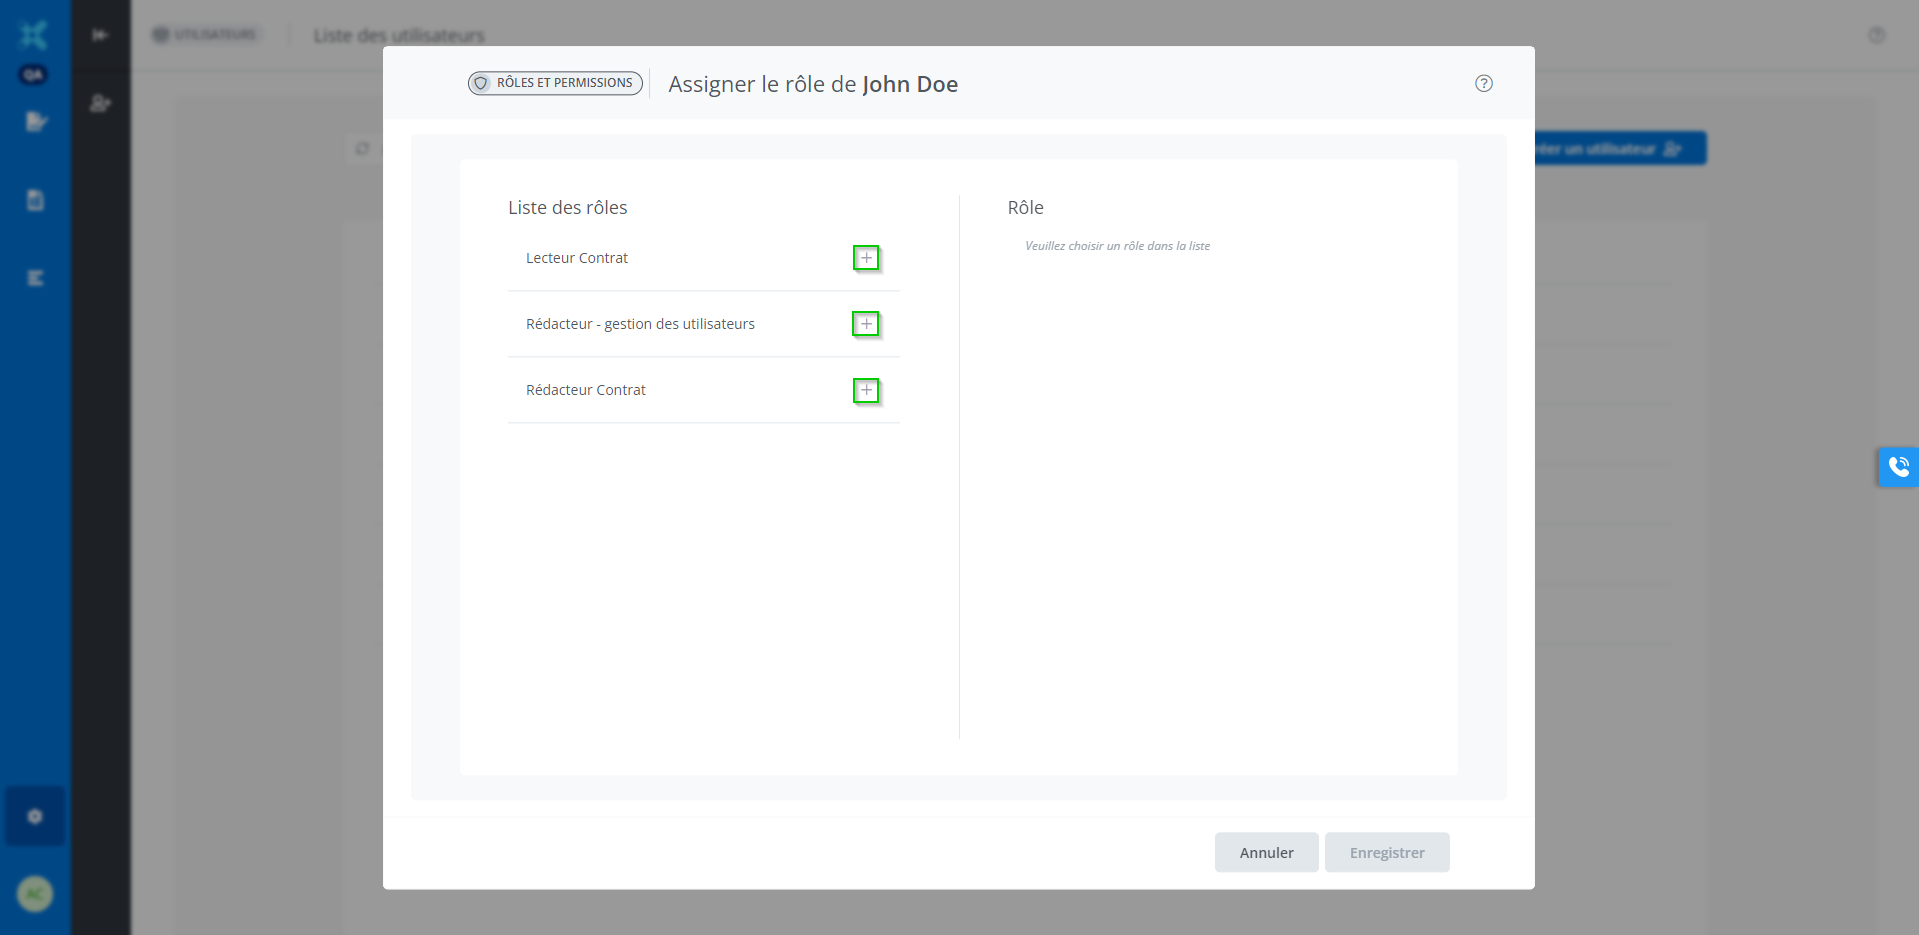
Task: Open the list icon in blue sidebar
Action: click(x=35, y=278)
